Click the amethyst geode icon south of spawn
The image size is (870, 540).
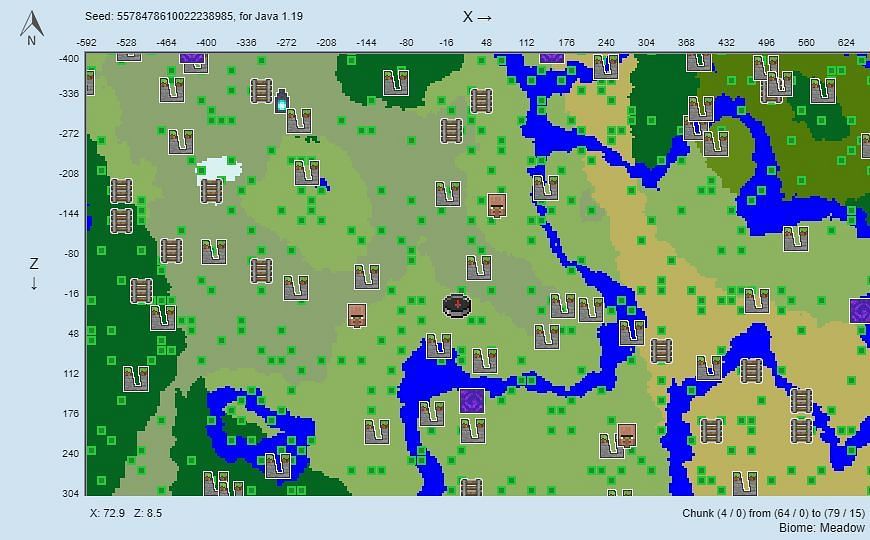click(x=472, y=401)
